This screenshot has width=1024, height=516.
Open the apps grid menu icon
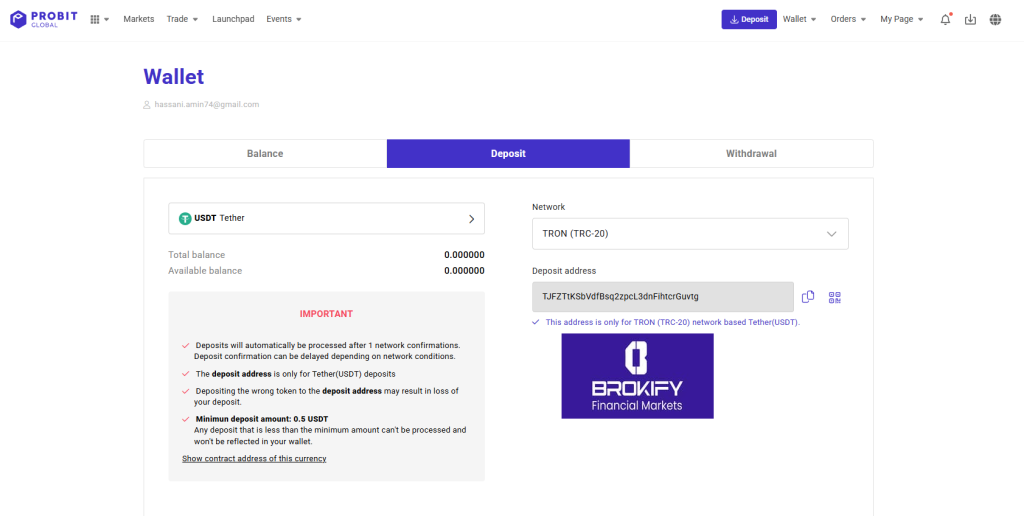[x=95, y=19]
